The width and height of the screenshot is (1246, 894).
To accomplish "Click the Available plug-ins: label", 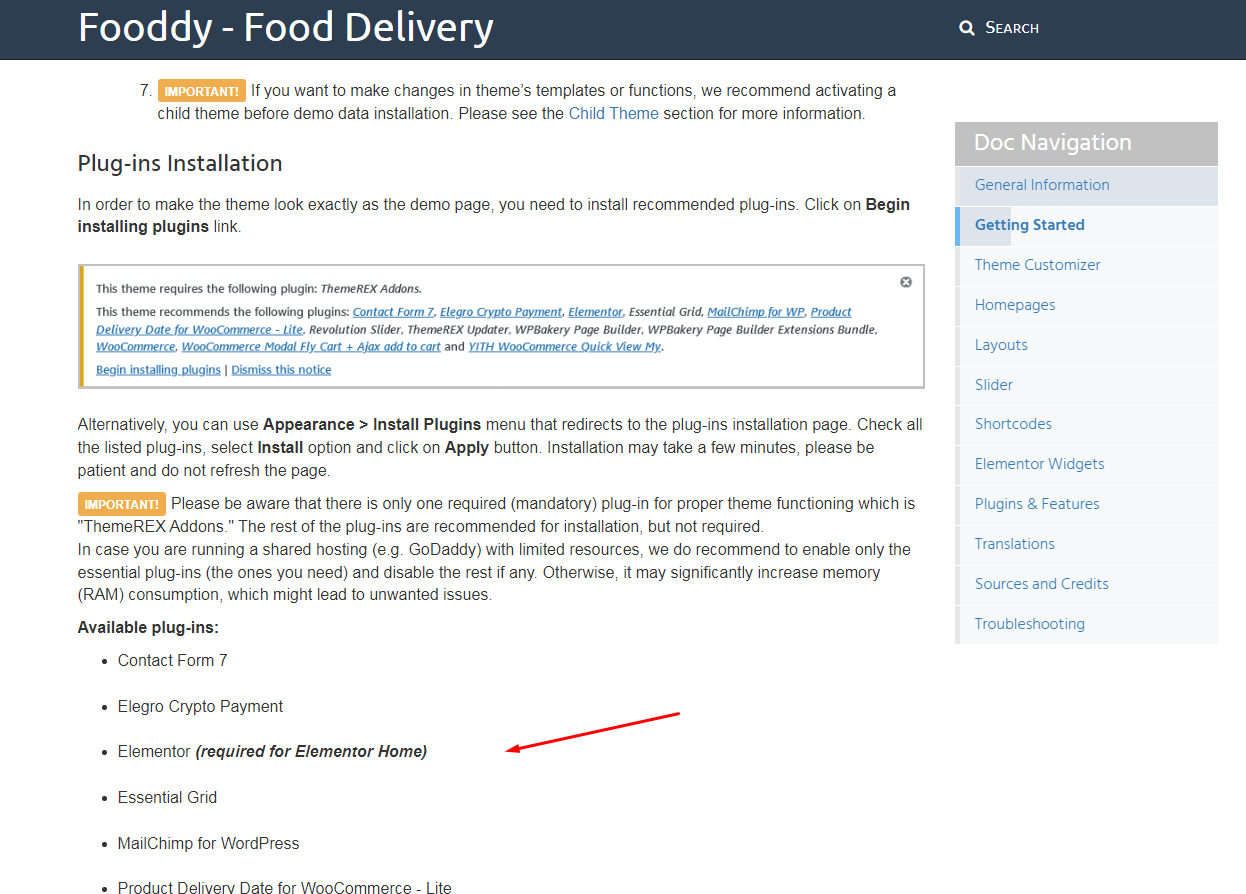I will click(148, 628).
